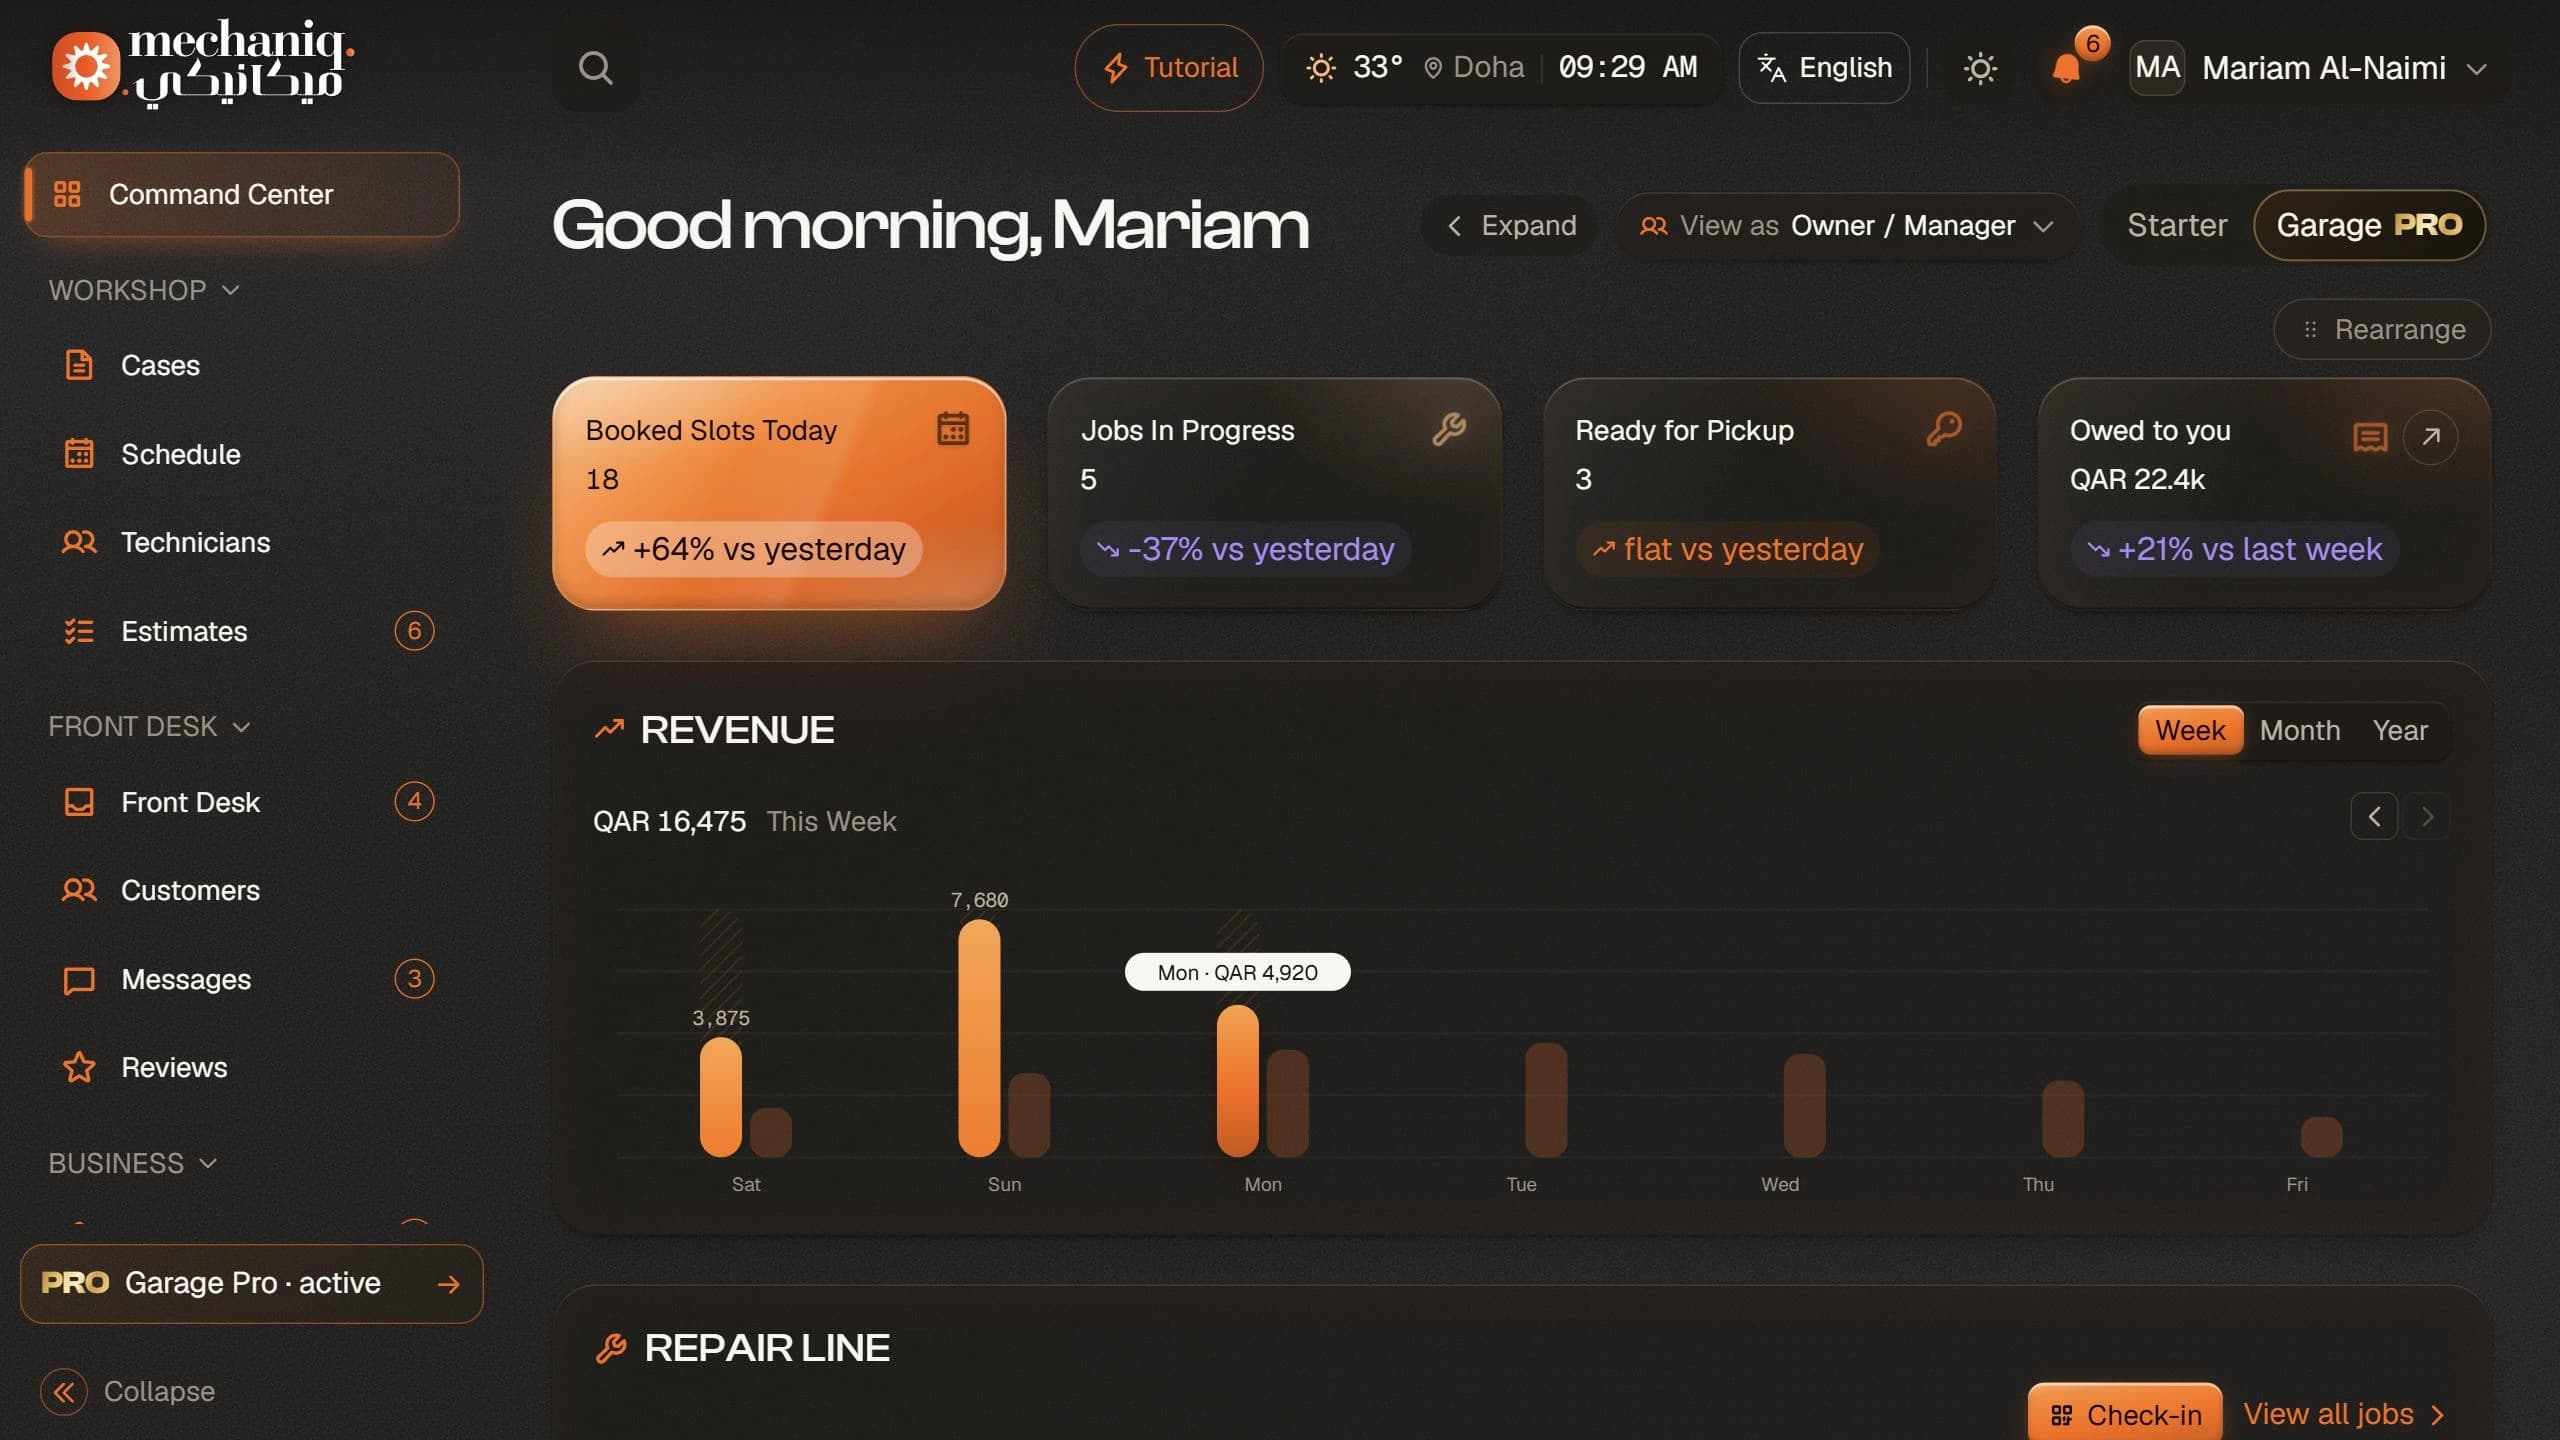The image size is (2560, 1440).
Task: Click Saturday revenue bar 3,875
Action: [x=720, y=1096]
